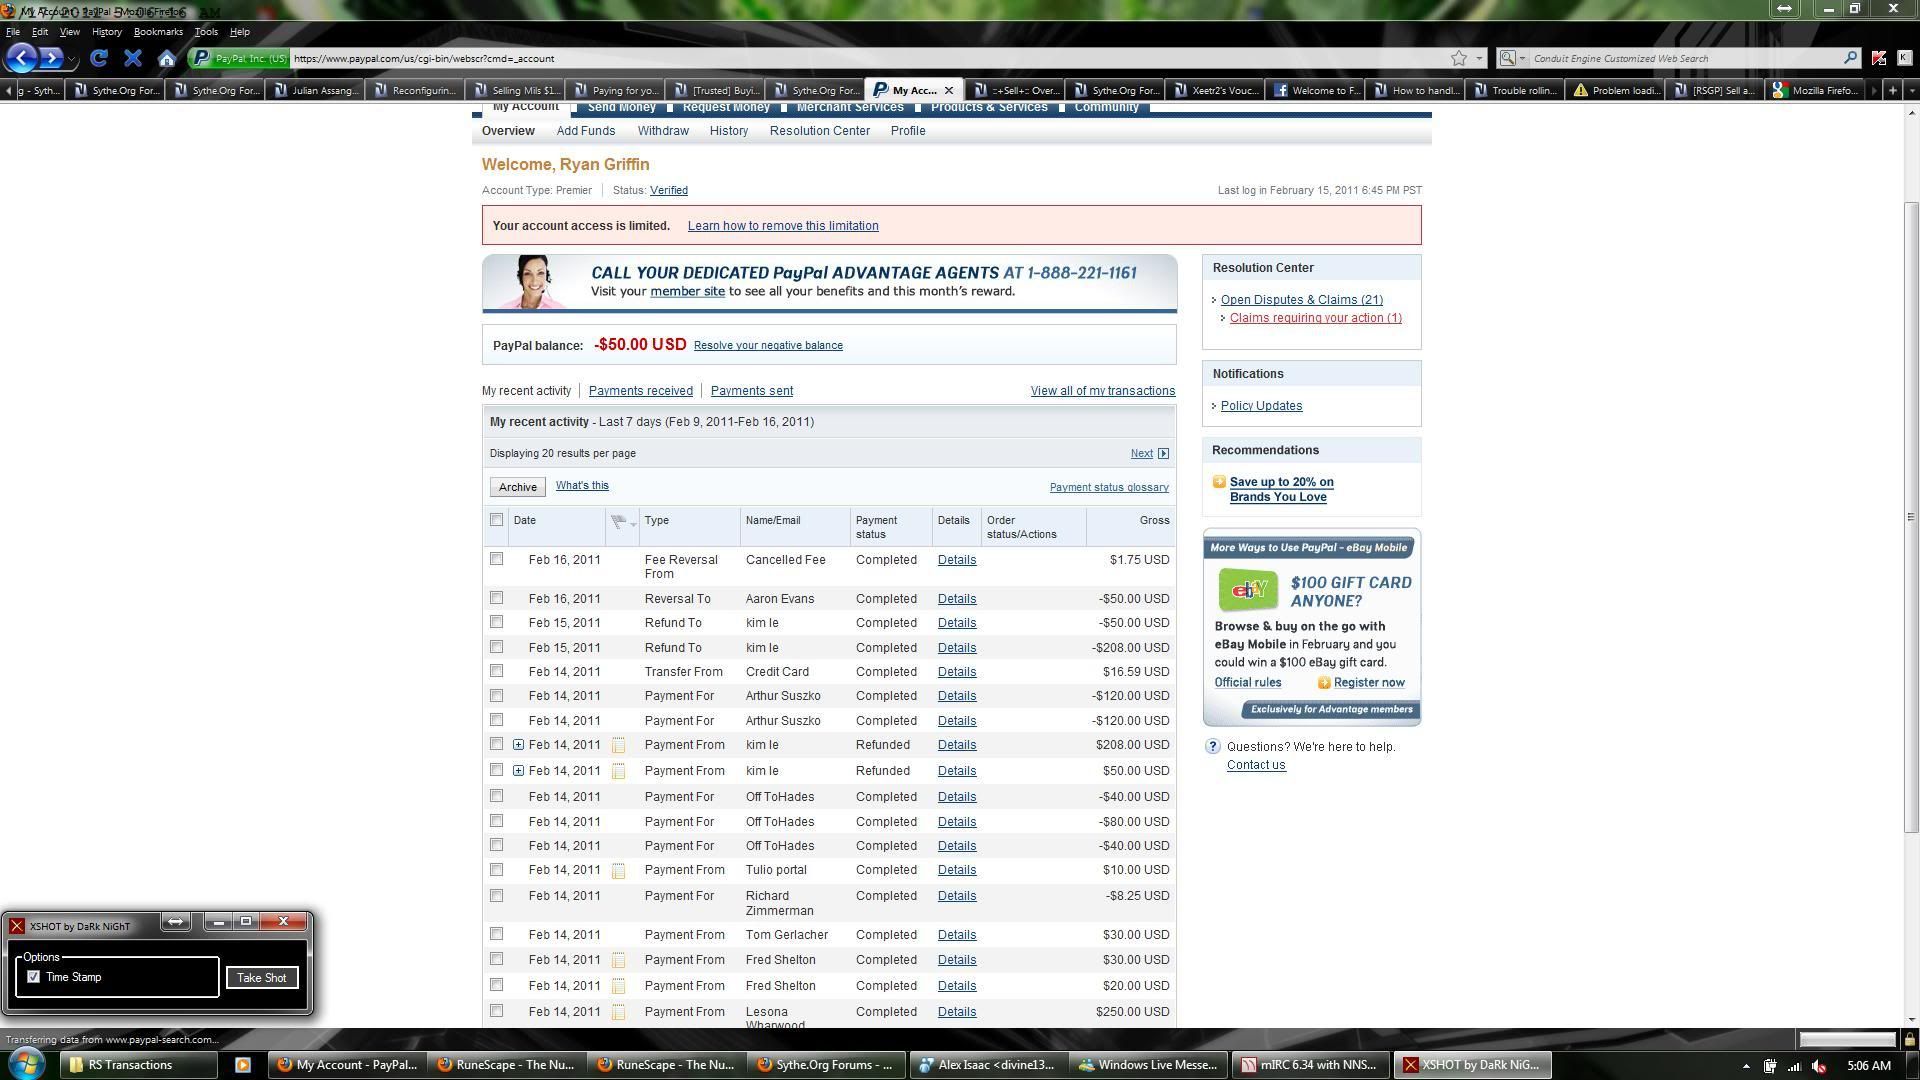Bookmark this page with the star icon
The image size is (1920, 1080).
[1459, 58]
